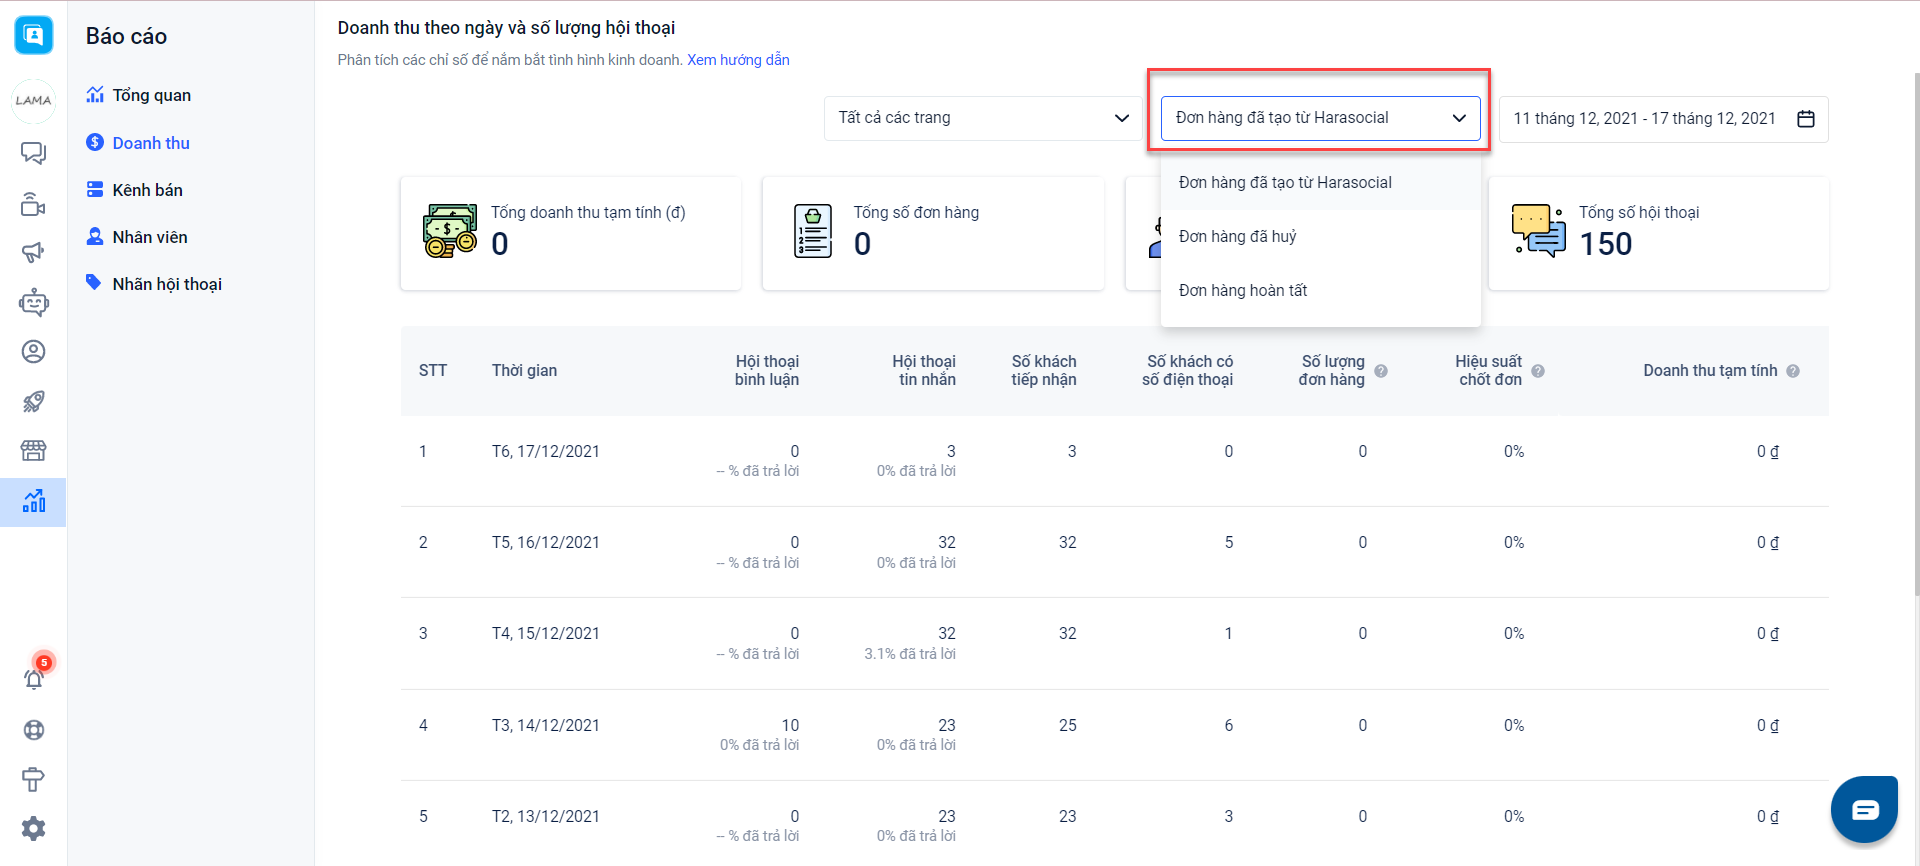Click 3.1% đã trả lời text
The height and width of the screenshot is (866, 1920).
(910, 654)
